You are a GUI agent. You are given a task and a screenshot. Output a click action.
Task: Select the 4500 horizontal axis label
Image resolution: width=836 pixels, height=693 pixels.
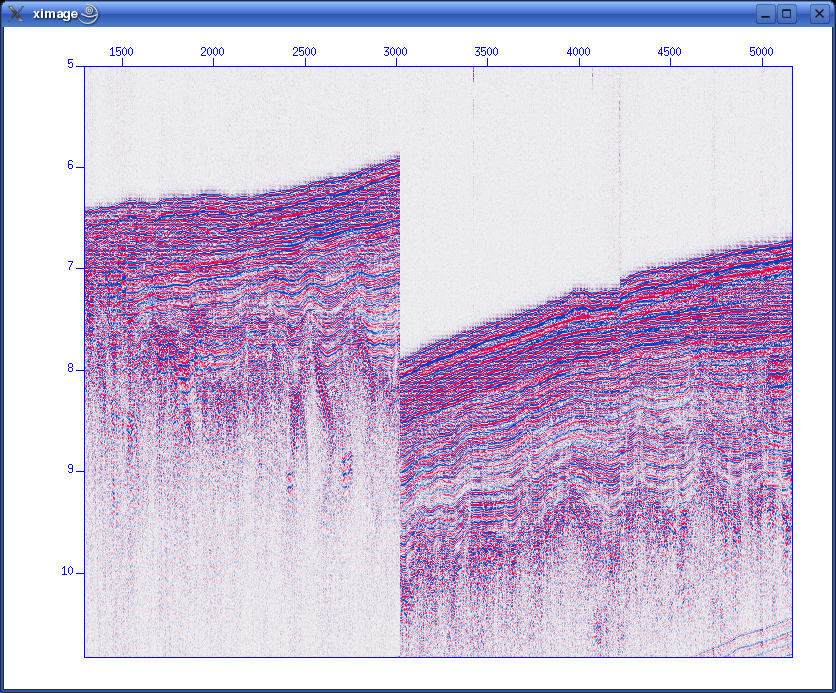(x=669, y=51)
